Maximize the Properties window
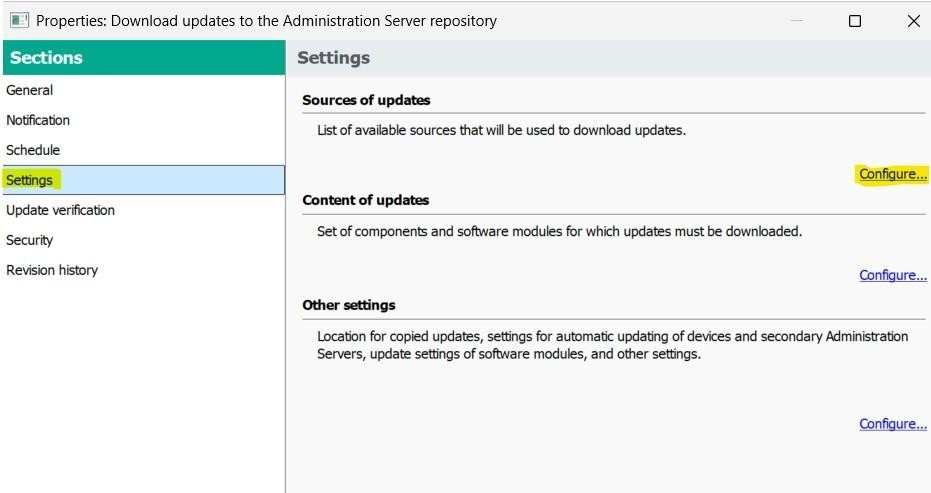The height and width of the screenshot is (493, 931). pyautogui.click(x=855, y=20)
